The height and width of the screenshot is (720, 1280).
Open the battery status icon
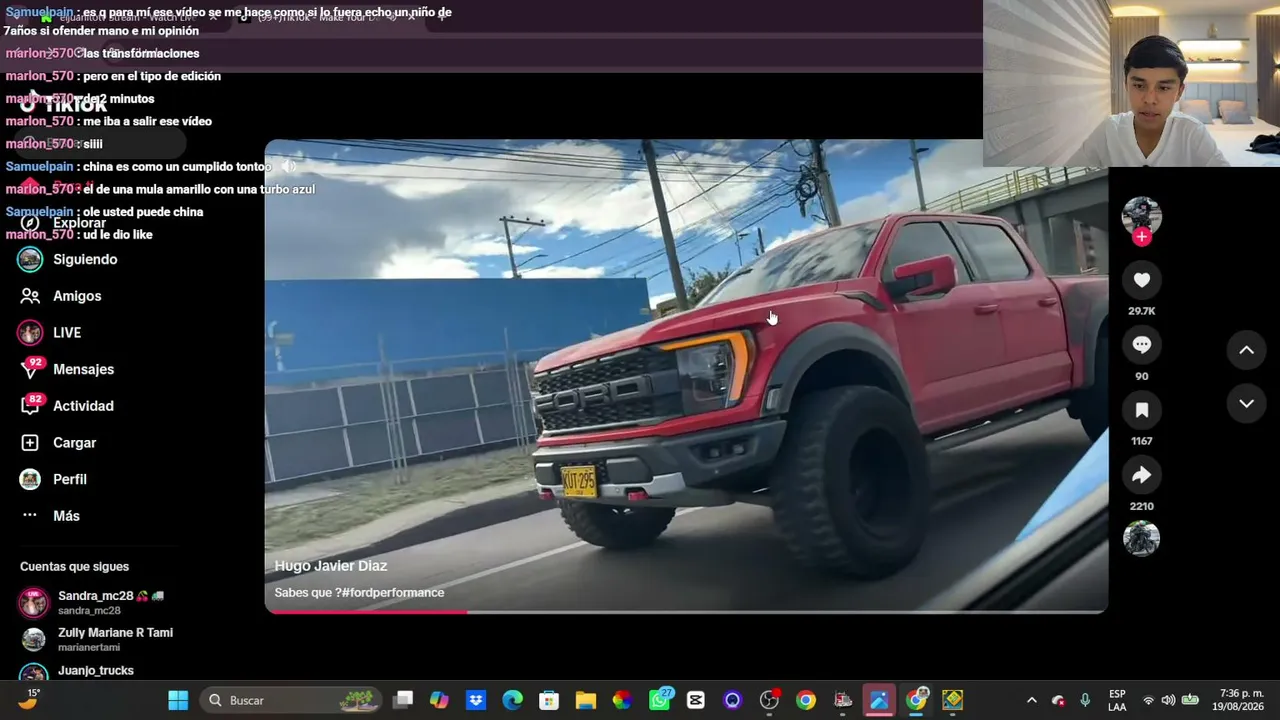point(1190,700)
